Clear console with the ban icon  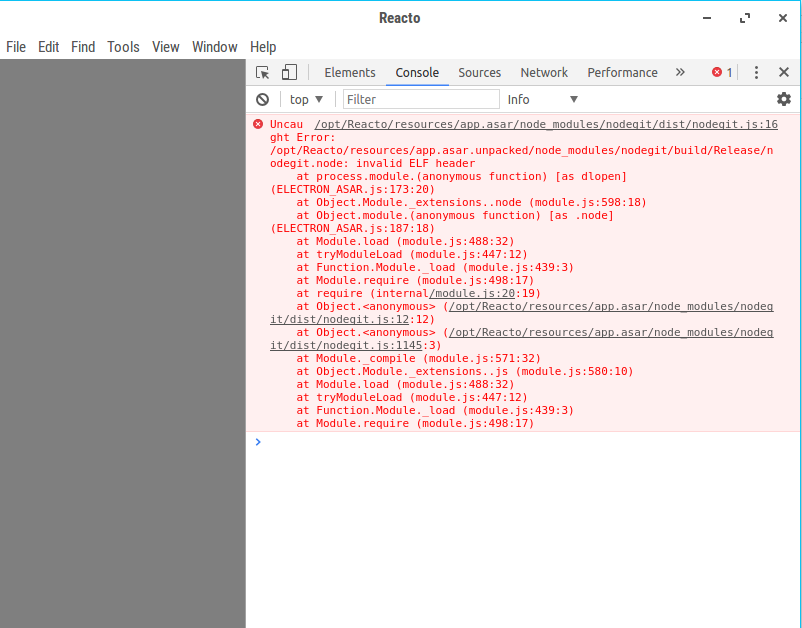[x=262, y=99]
